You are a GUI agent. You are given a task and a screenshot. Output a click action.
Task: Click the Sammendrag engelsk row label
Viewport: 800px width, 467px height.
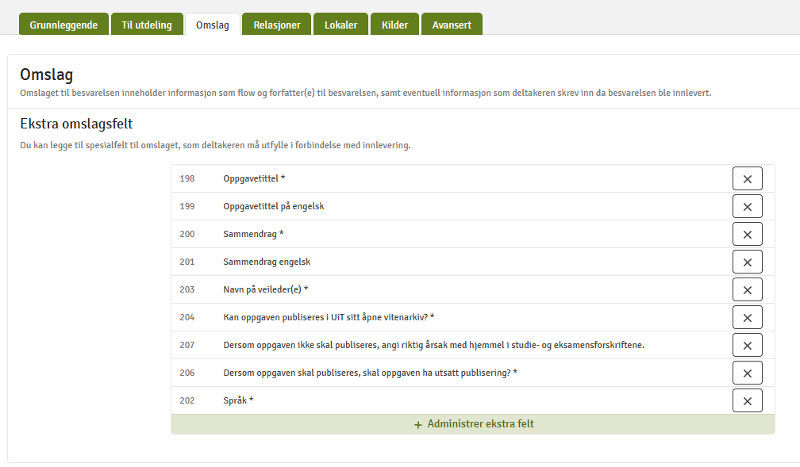coord(267,262)
